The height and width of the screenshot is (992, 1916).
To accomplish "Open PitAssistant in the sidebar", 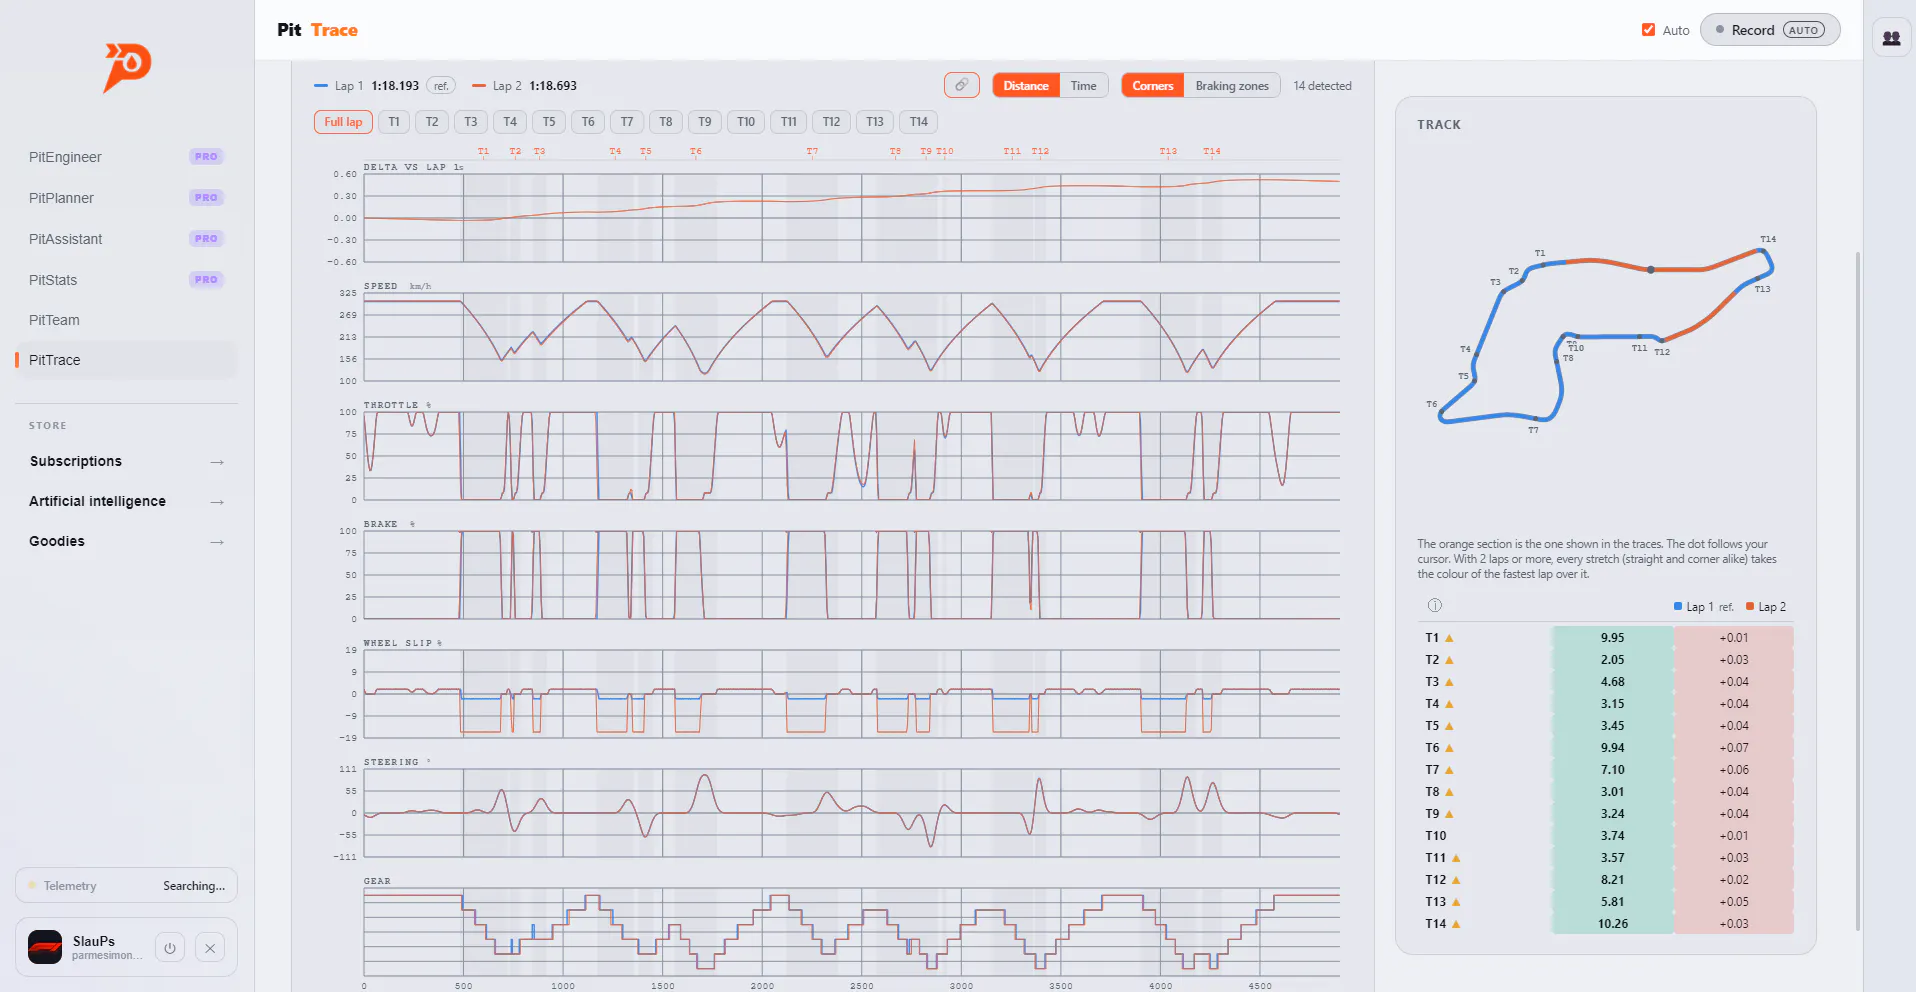I will (x=126, y=239).
